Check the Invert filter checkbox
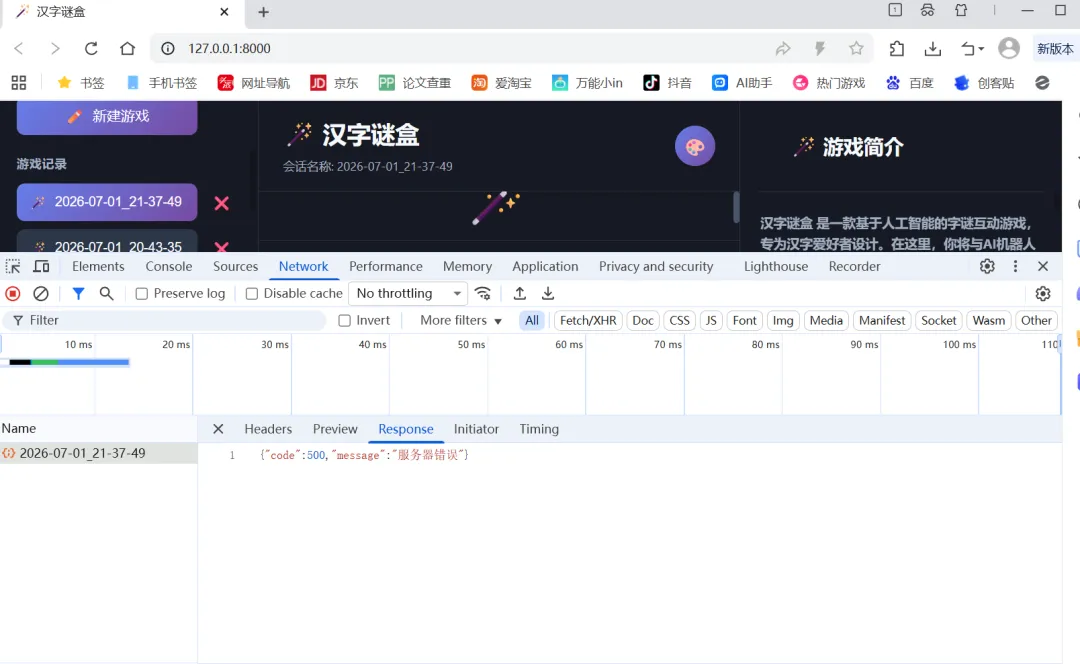The height and width of the screenshot is (664, 1080). (x=344, y=320)
